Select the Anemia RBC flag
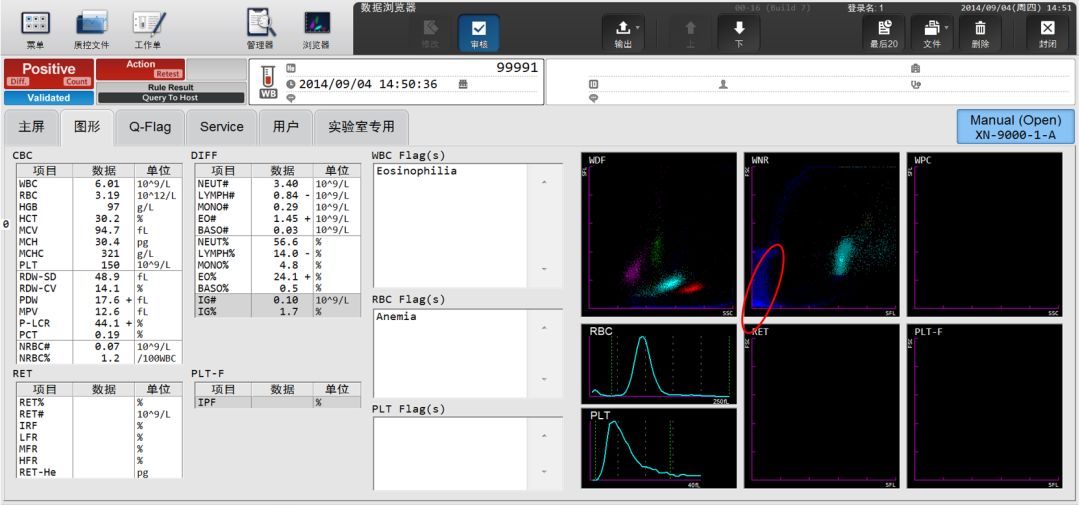Screen dimensions: 1080x505 [396, 317]
